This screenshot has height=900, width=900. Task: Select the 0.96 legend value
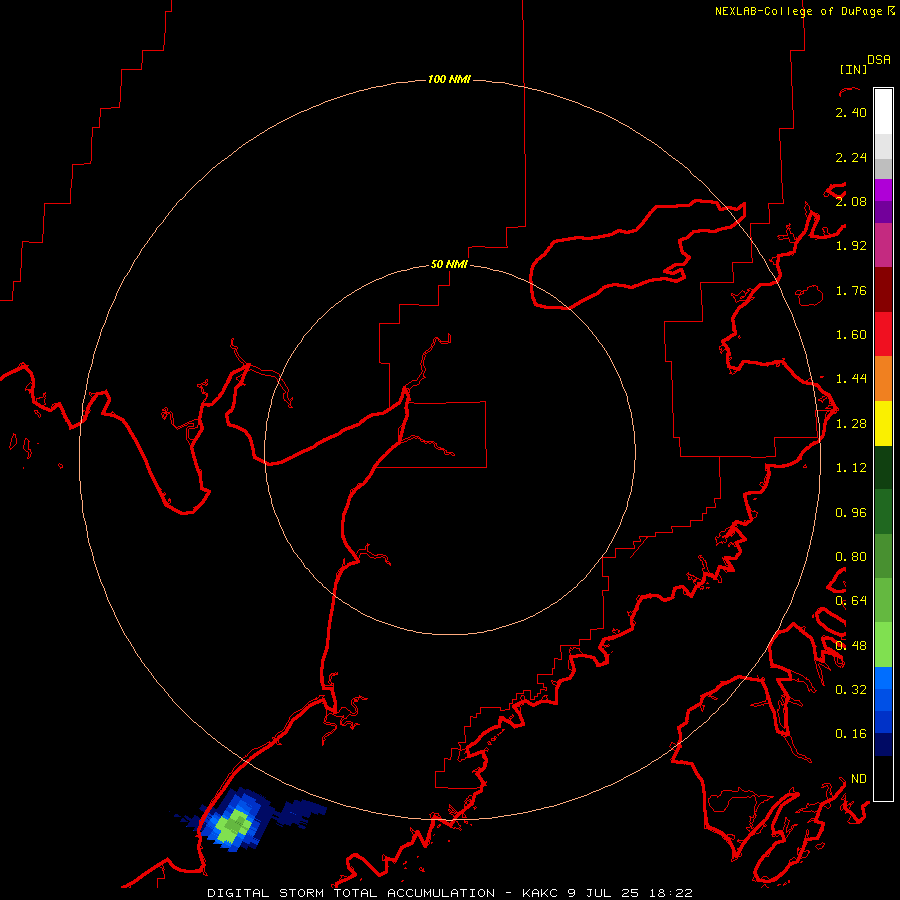tap(851, 513)
